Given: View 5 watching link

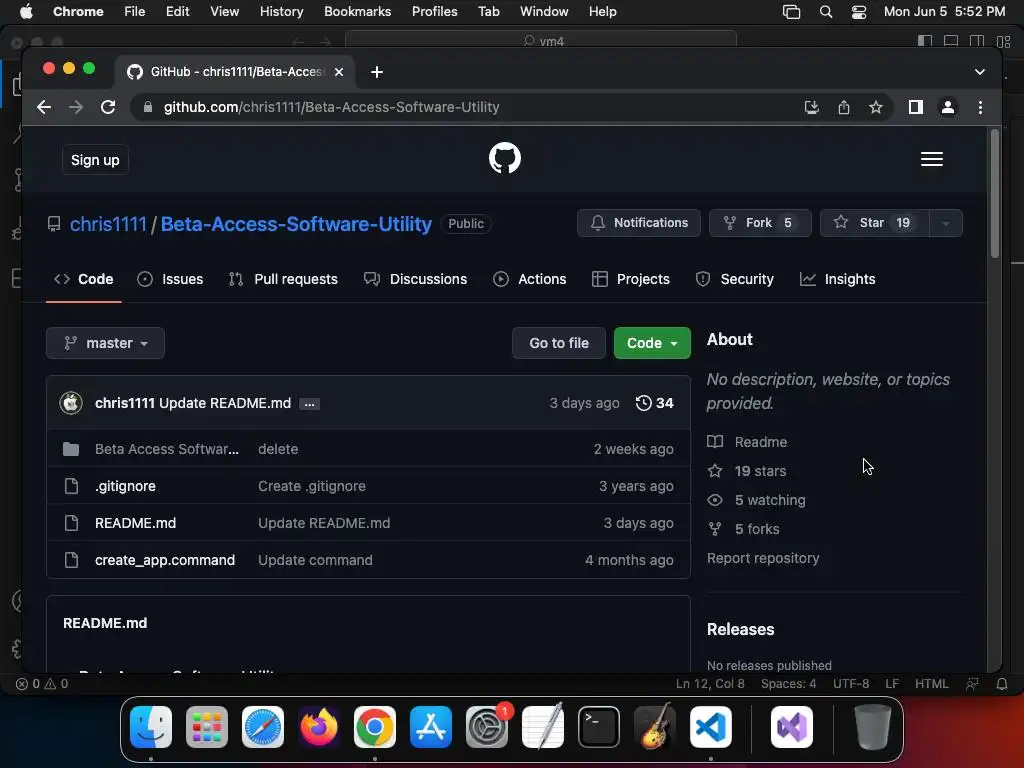Looking at the screenshot, I should coord(756,500).
